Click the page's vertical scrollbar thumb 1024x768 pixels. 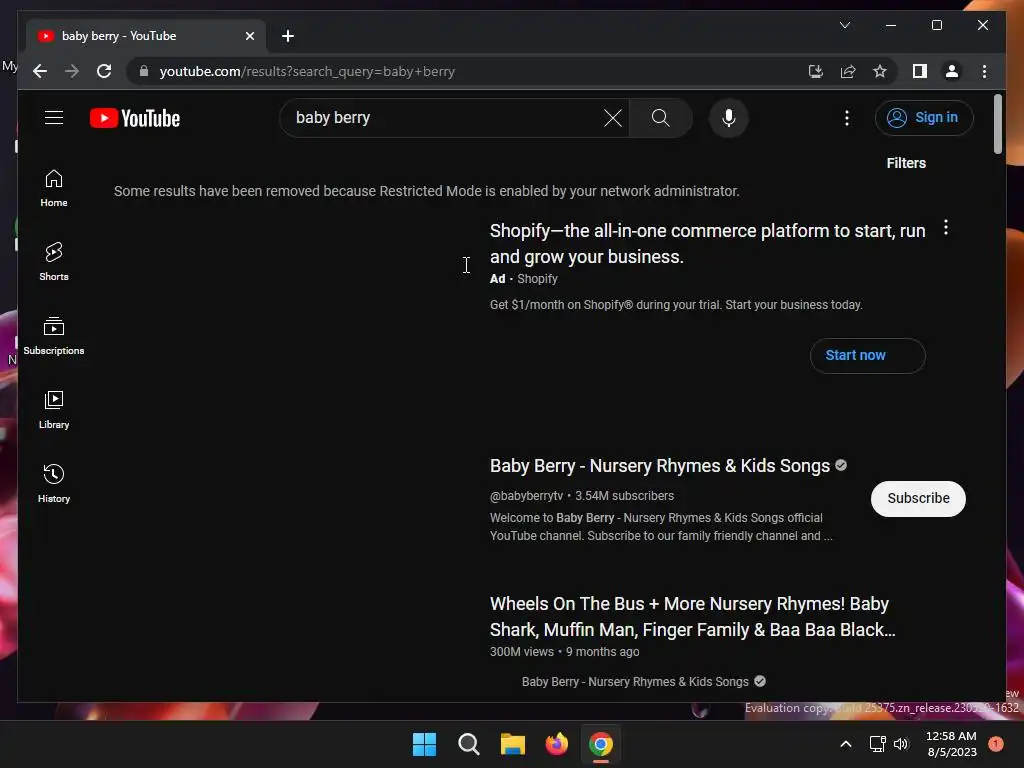(997, 124)
